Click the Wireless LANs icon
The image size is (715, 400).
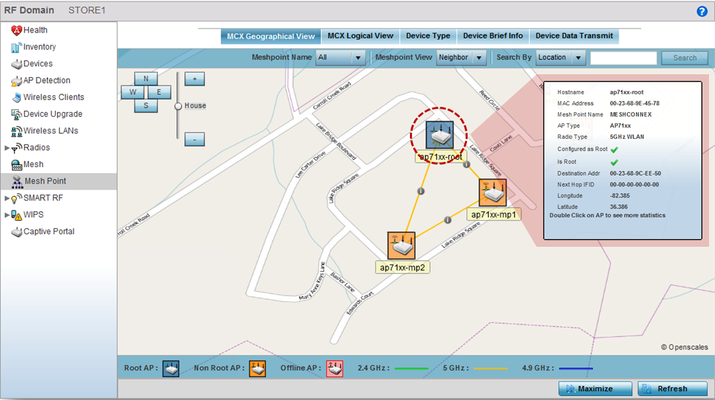16,131
